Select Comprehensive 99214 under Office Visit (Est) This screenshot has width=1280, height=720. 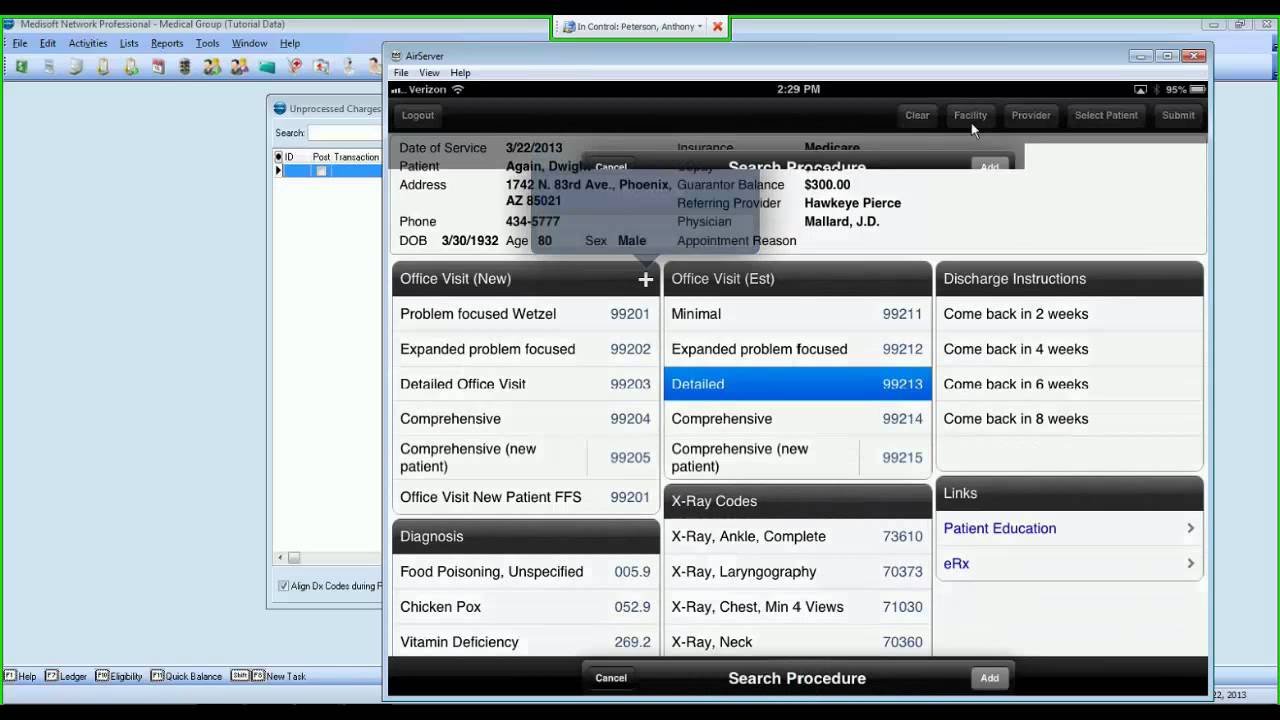coord(797,419)
